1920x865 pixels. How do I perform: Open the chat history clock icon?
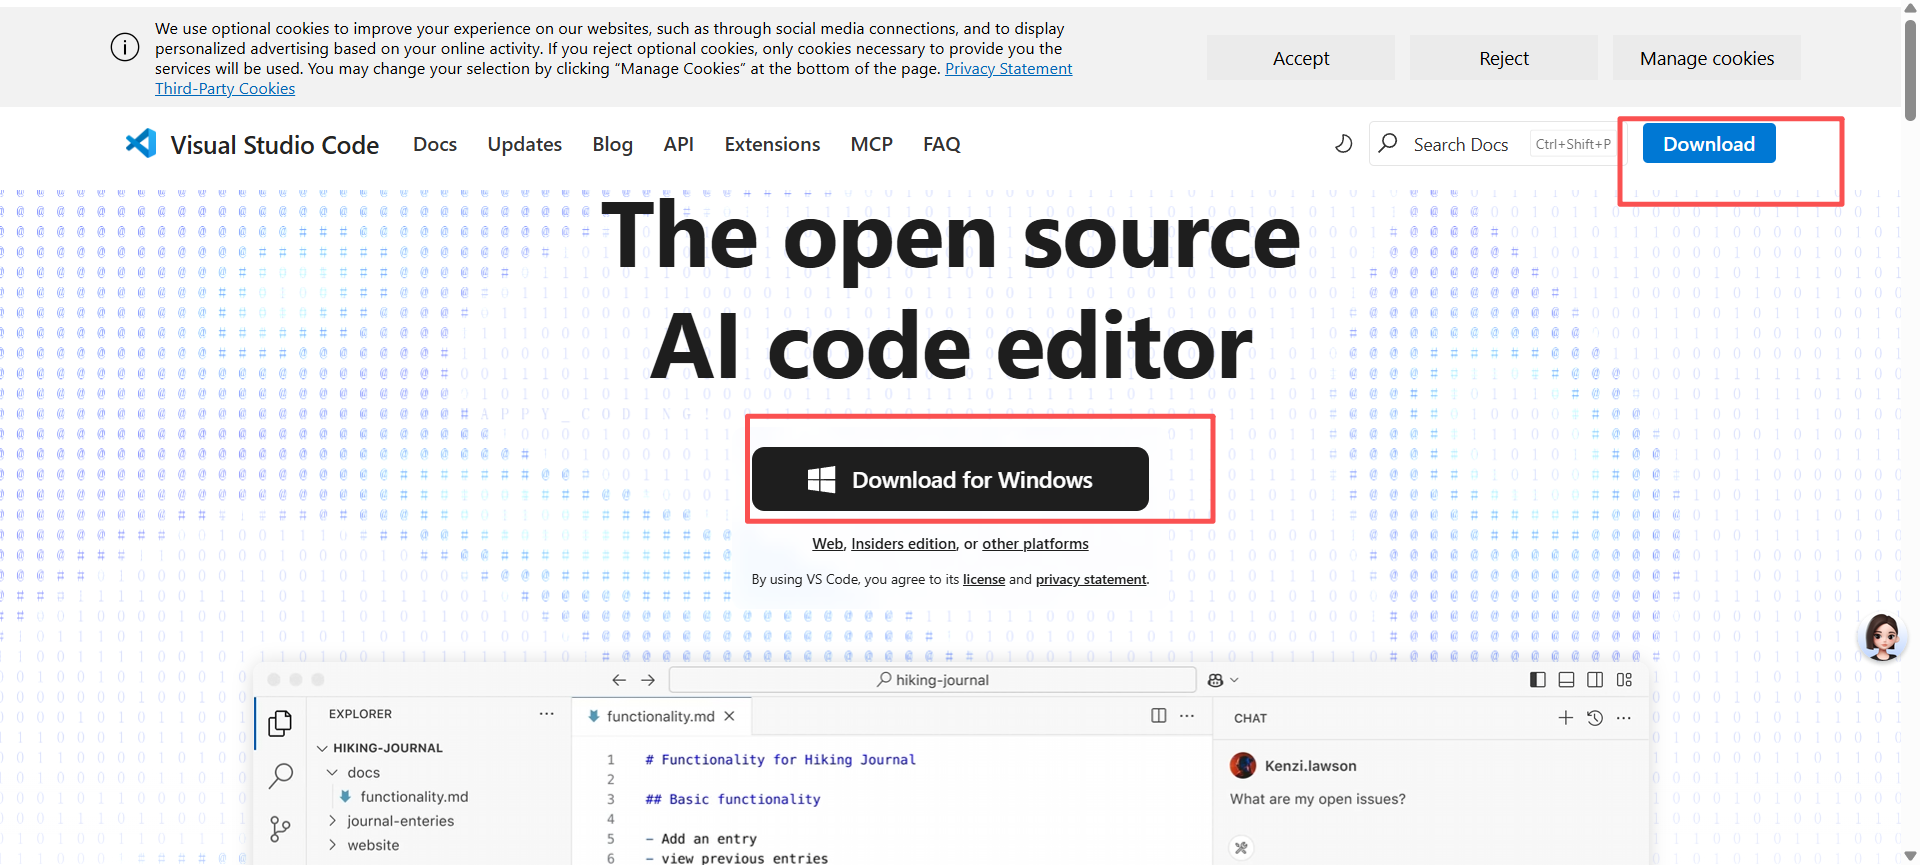coord(1595,718)
